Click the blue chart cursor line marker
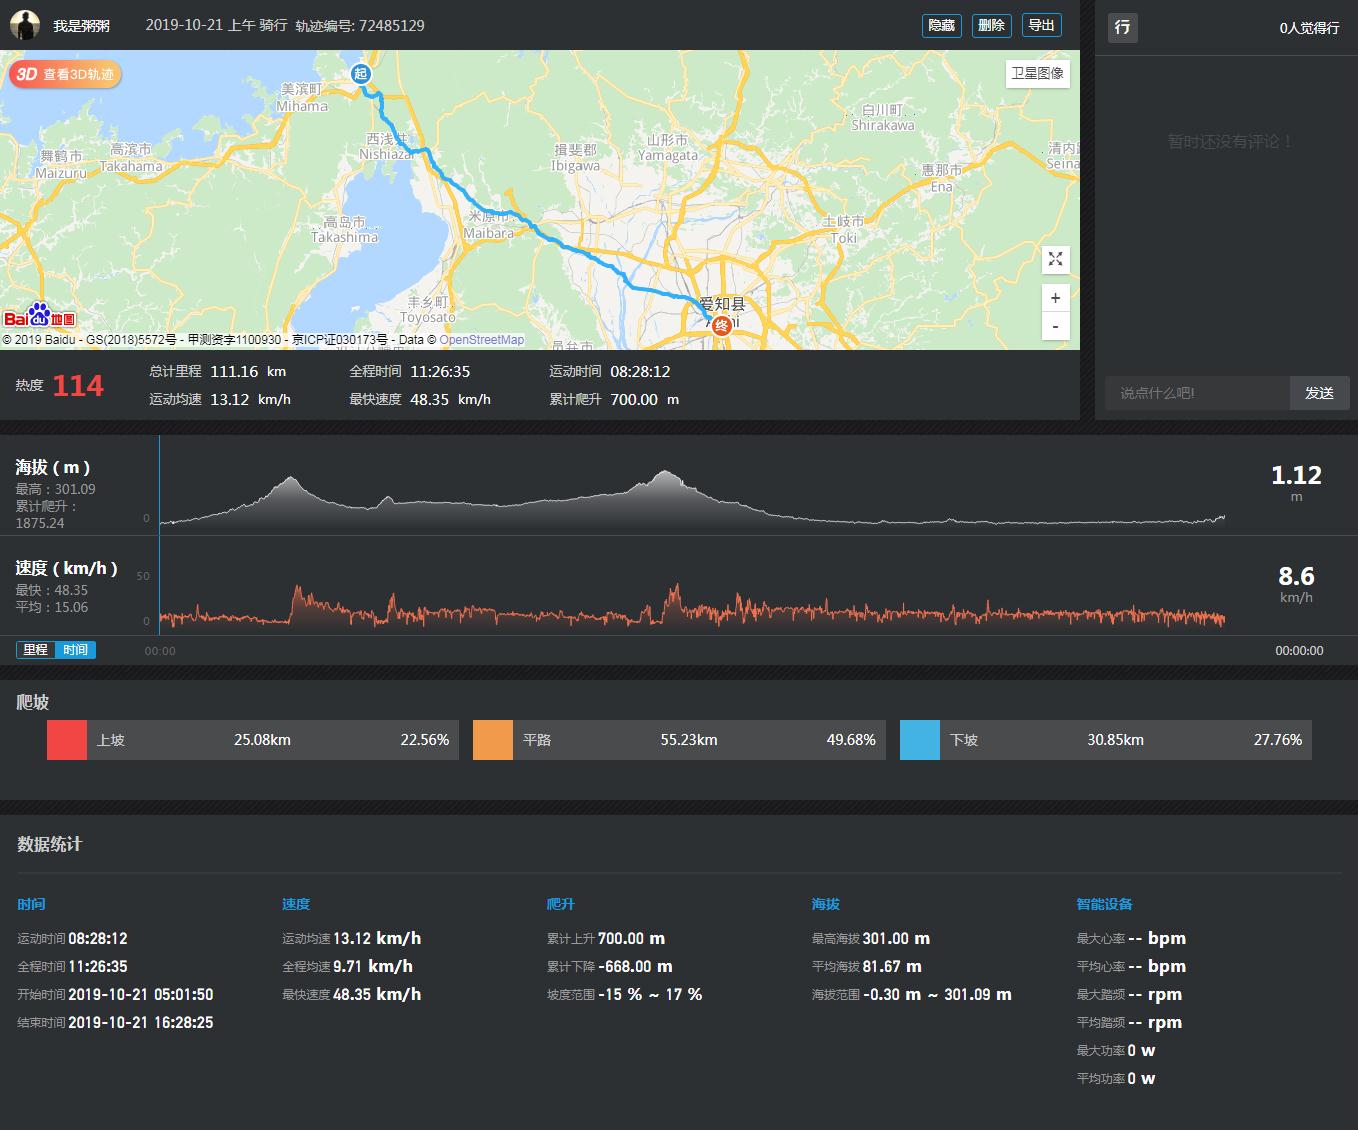This screenshot has width=1358, height=1130. click(159, 535)
